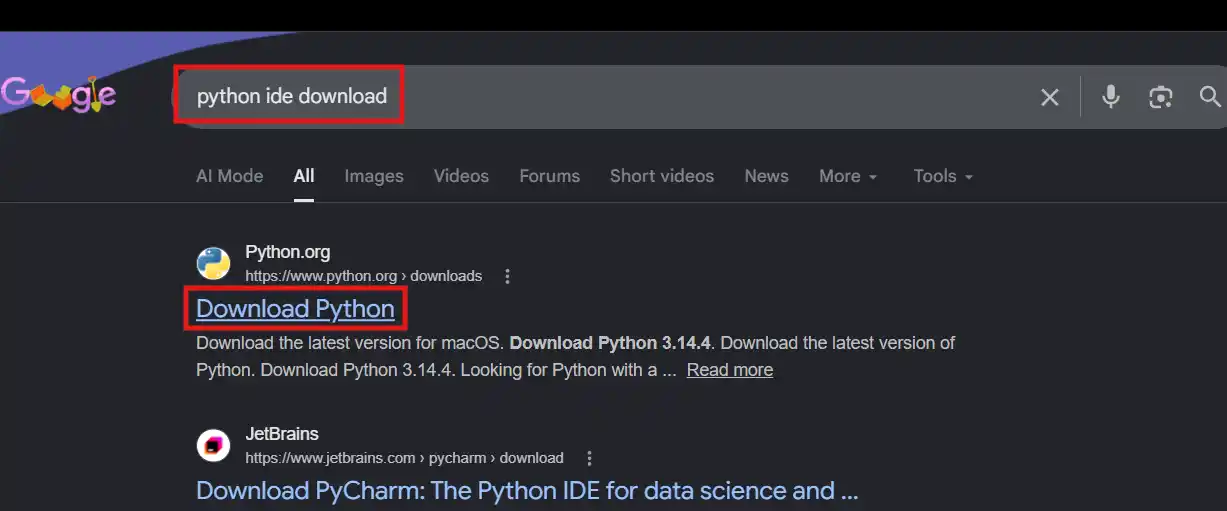Expand the Tools dropdown
The width and height of the screenshot is (1227, 511).
(x=943, y=176)
